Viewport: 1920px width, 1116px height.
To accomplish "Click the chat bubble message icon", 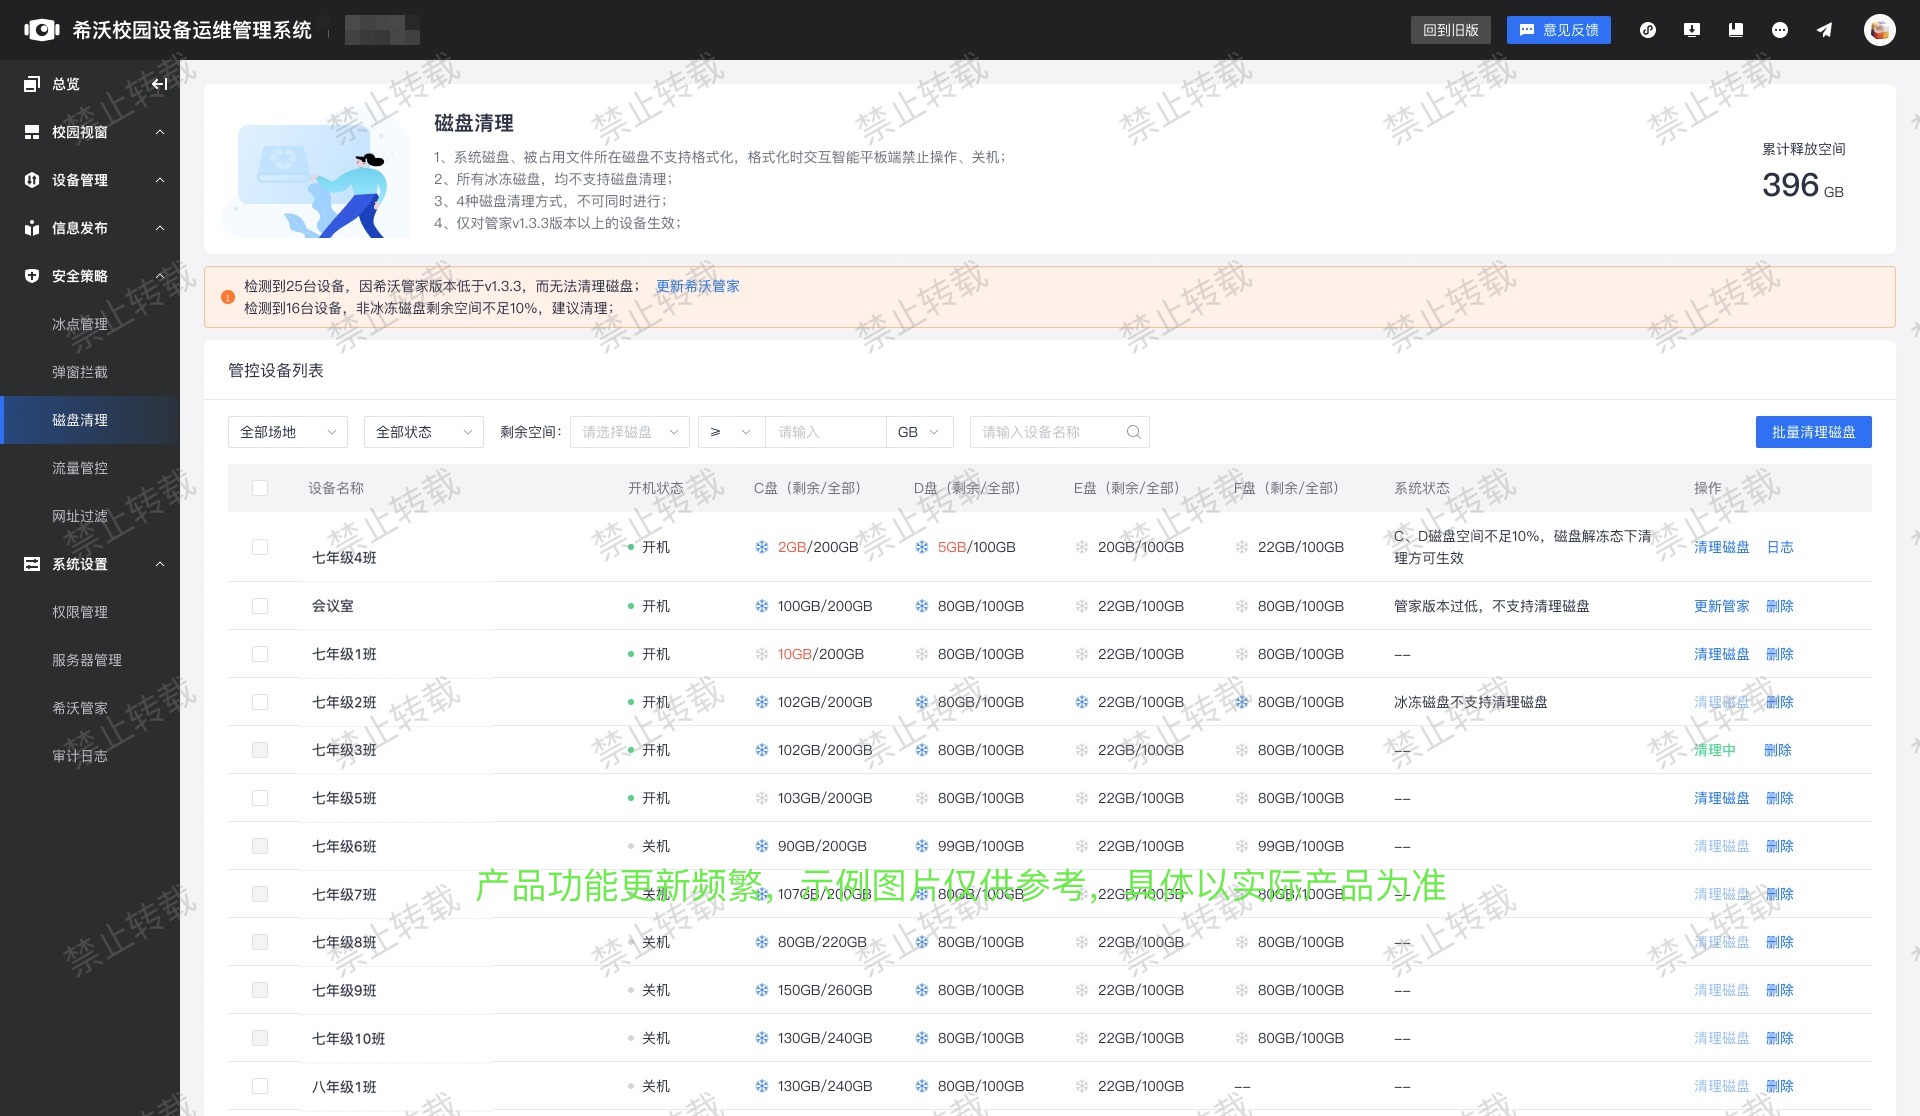I will coord(1780,30).
